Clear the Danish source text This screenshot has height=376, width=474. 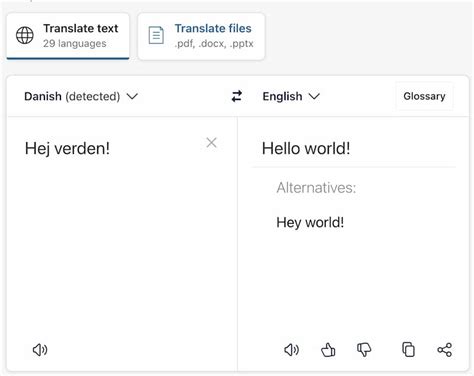click(x=211, y=143)
